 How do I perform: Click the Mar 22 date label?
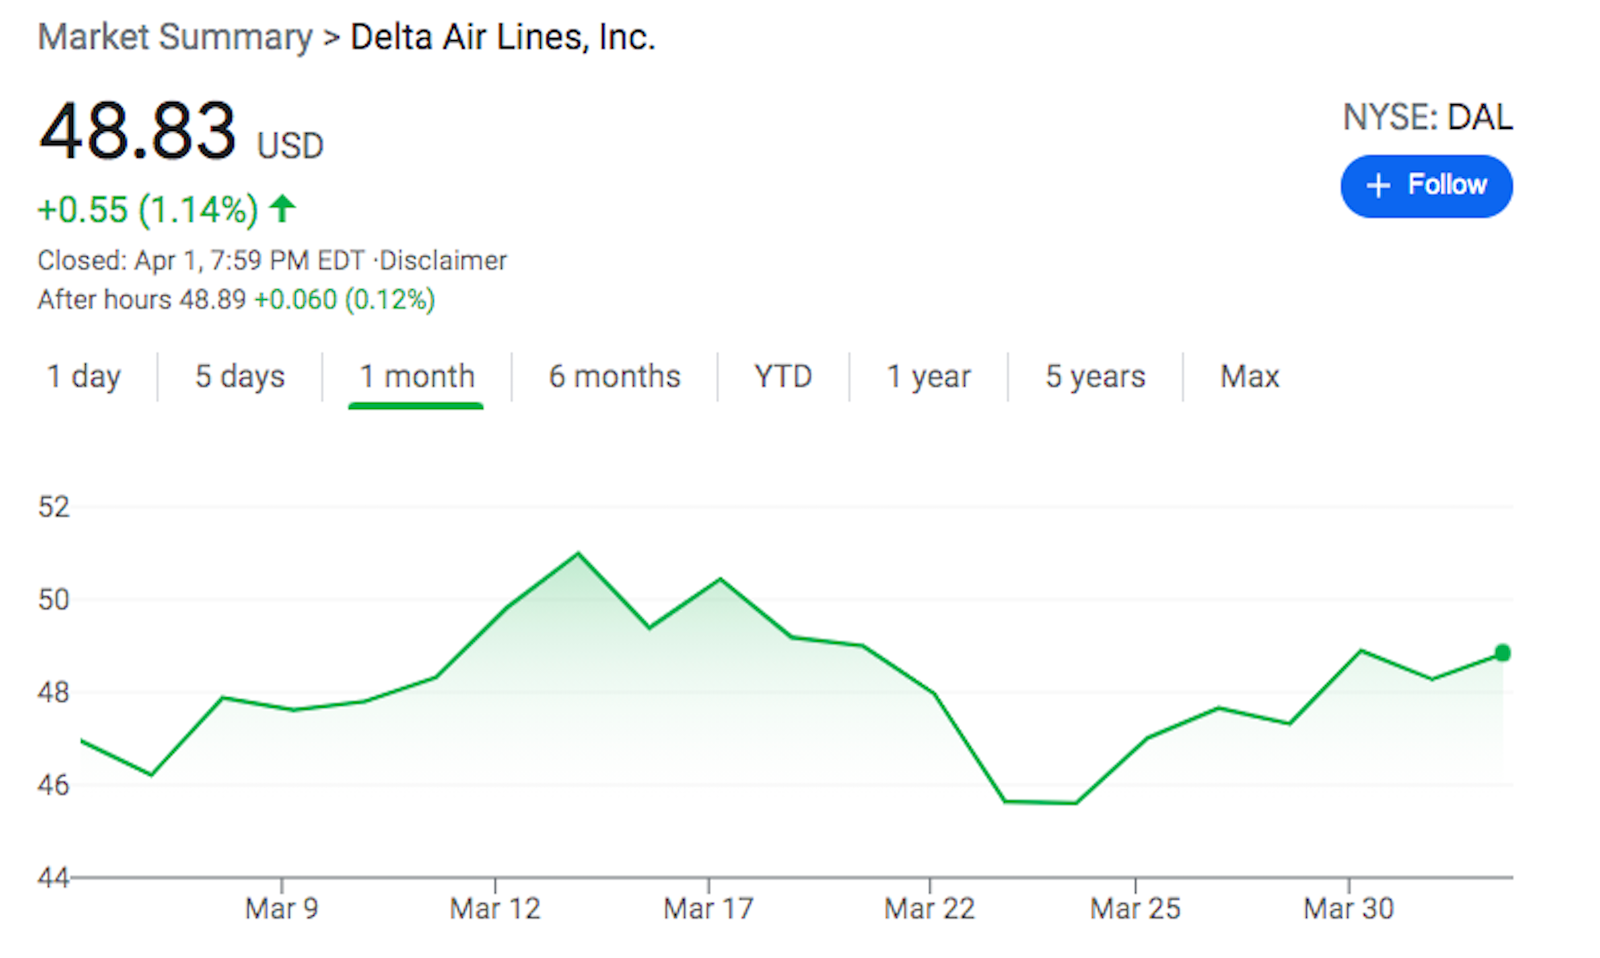click(x=929, y=908)
